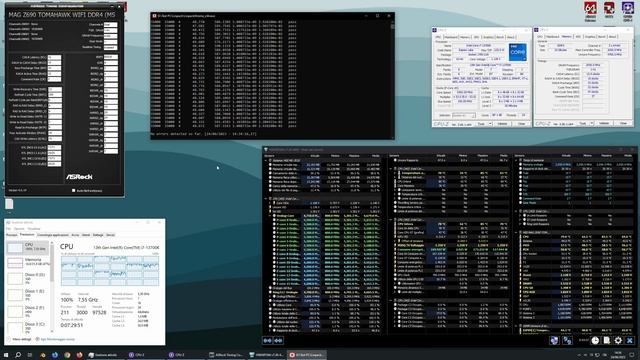Click Validate button in left CPU-Z window
The width and height of the screenshot is (640, 360).
coord(502,123)
